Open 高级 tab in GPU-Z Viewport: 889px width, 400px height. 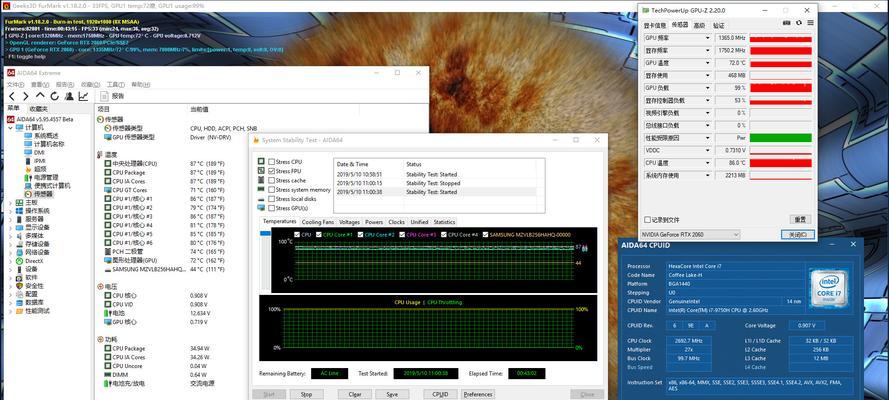click(700, 25)
